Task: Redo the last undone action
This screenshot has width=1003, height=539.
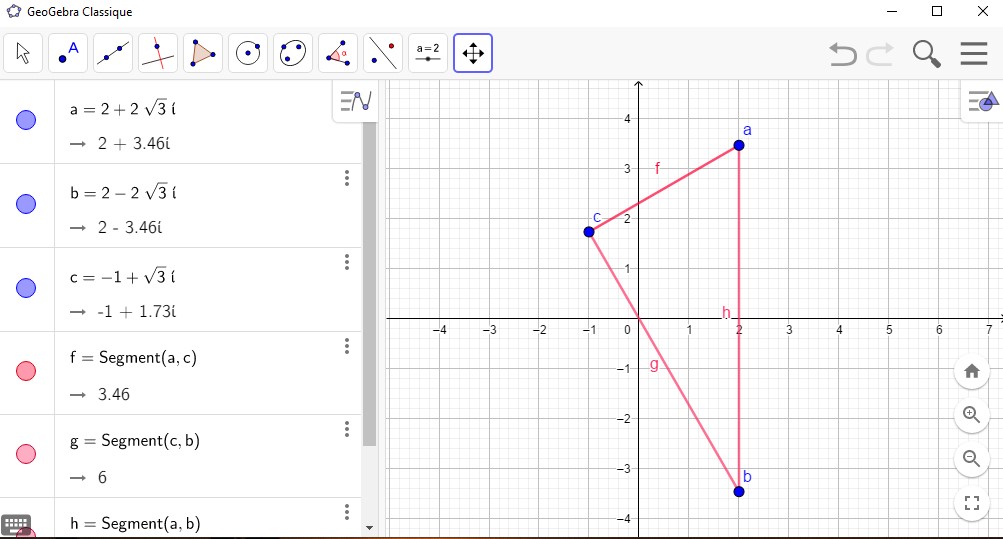Action: (880, 54)
